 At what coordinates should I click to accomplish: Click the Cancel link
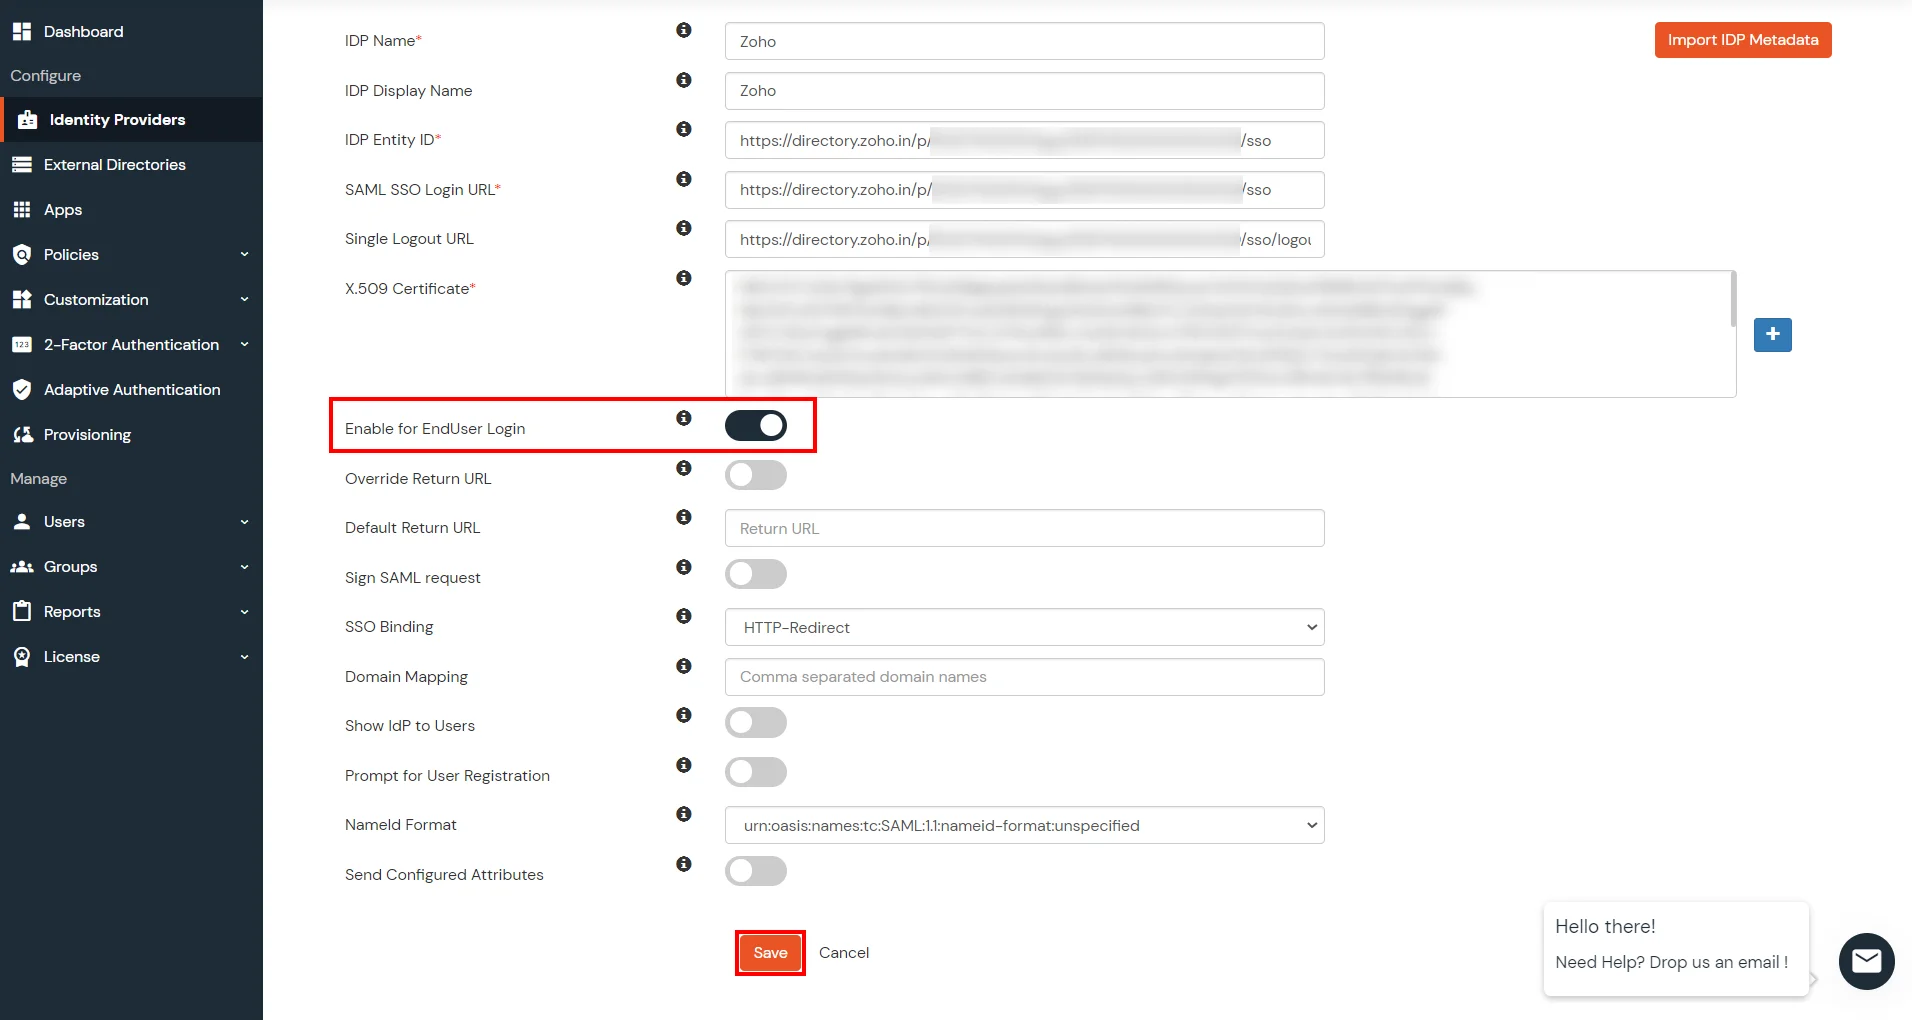[x=844, y=953]
